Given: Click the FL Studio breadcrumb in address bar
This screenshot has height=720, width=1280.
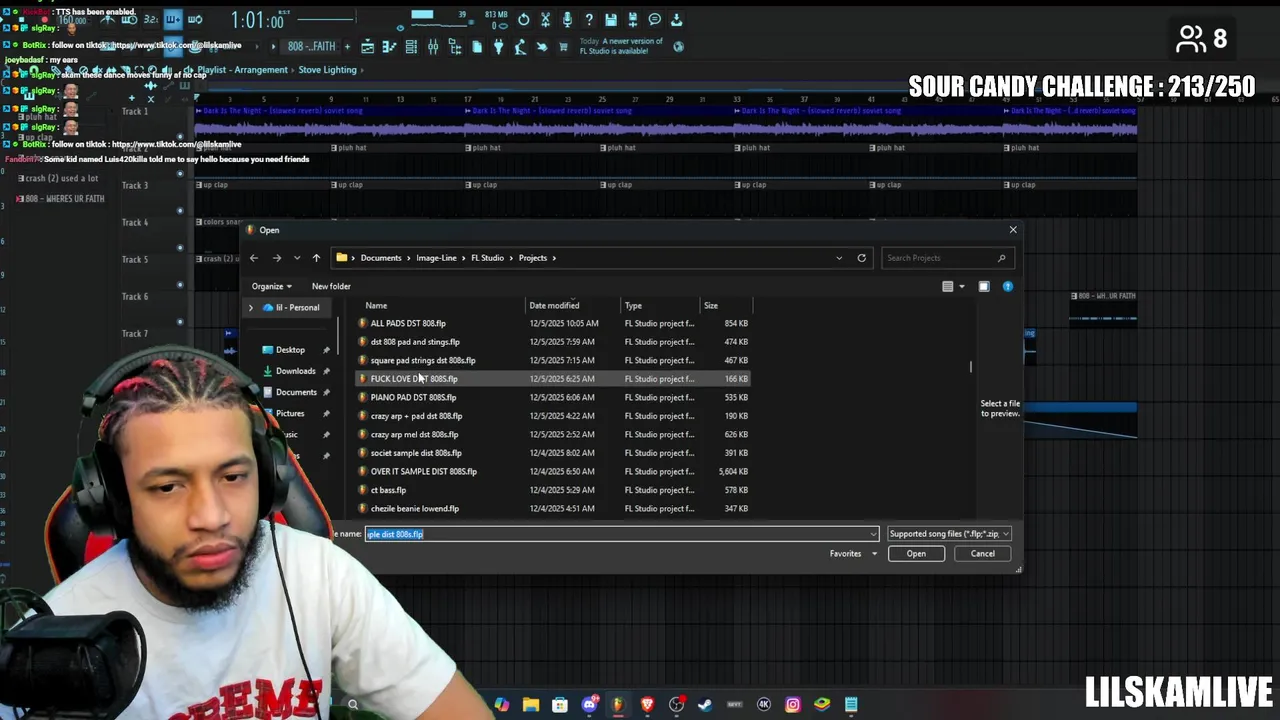Looking at the screenshot, I should click(x=488, y=258).
